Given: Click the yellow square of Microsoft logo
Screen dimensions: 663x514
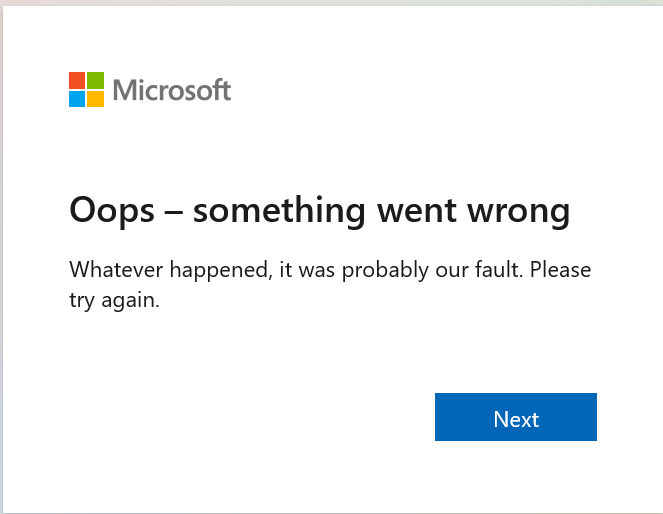Looking at the screenshot, I should point(96,98).
